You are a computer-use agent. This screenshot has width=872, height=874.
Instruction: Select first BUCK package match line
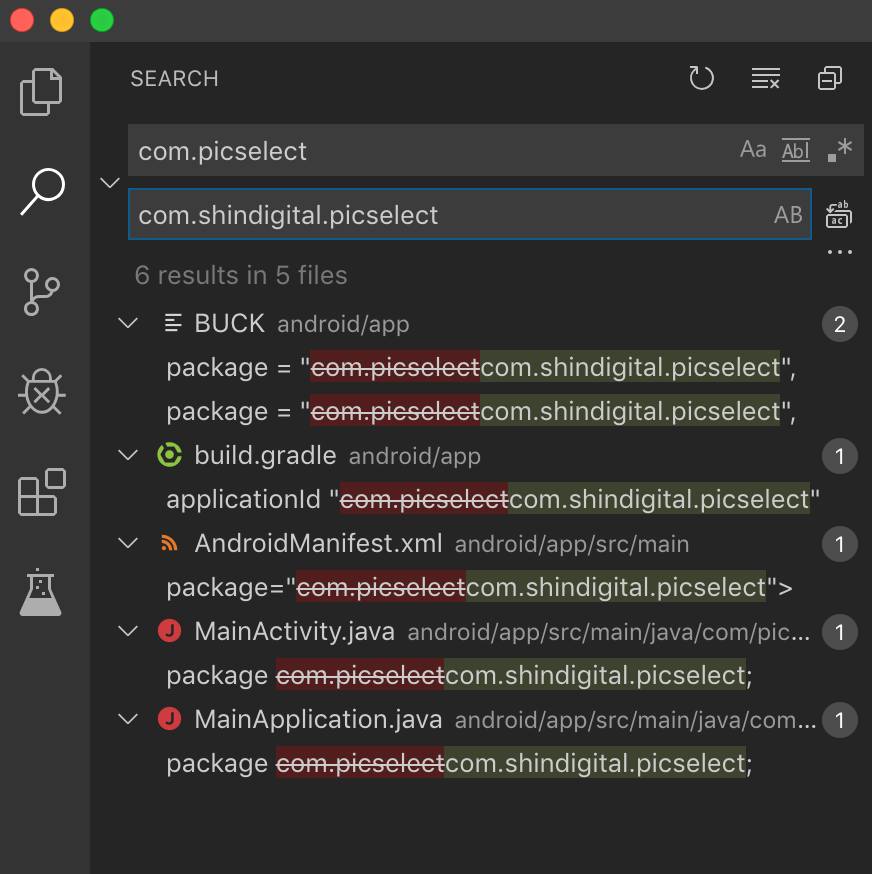coord(481,367)
